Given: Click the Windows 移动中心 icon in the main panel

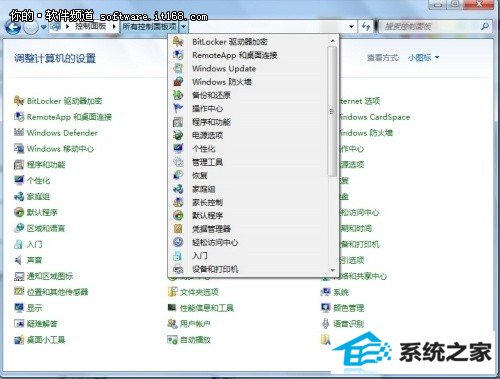Looking at the screenshot, I should (19, 148).
